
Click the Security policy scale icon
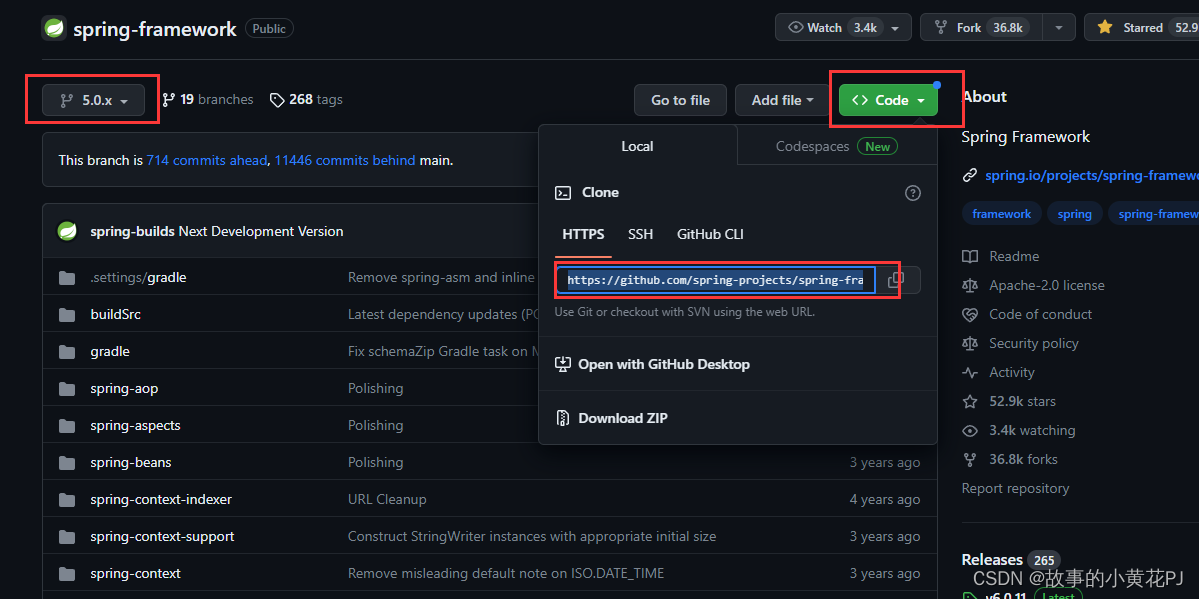point(970,343)
